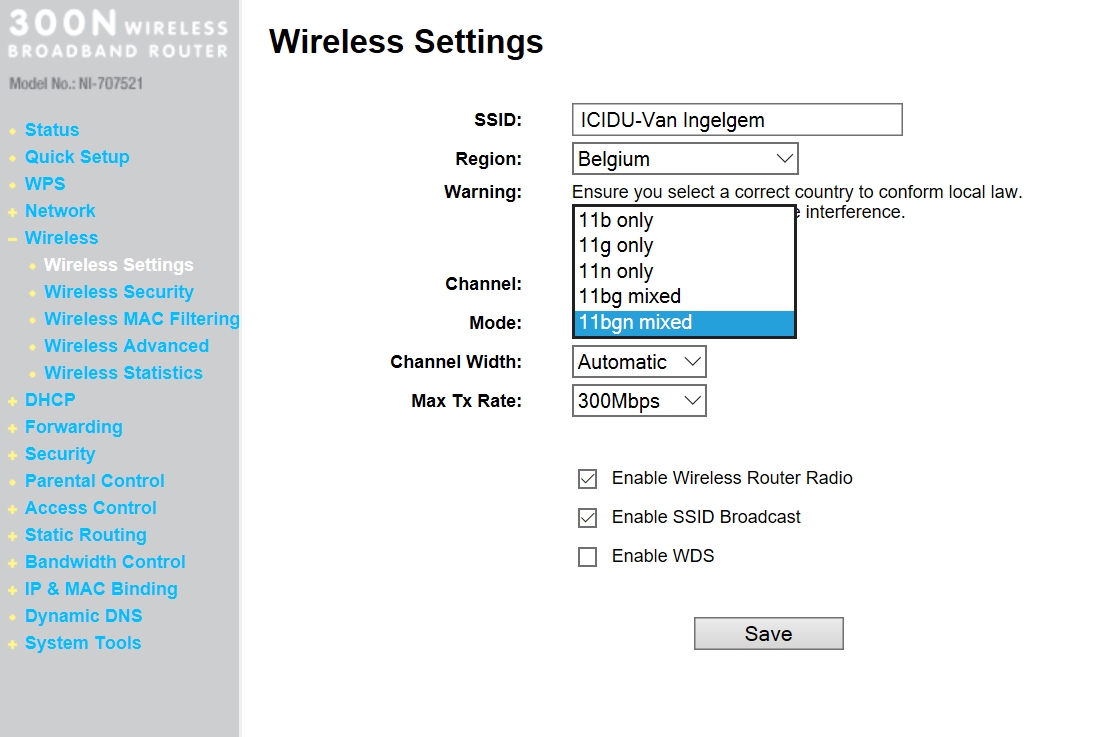Uncheck Enable SSID Broadcast
Viewport: 1095px width, 737px height.
[587, 518]
